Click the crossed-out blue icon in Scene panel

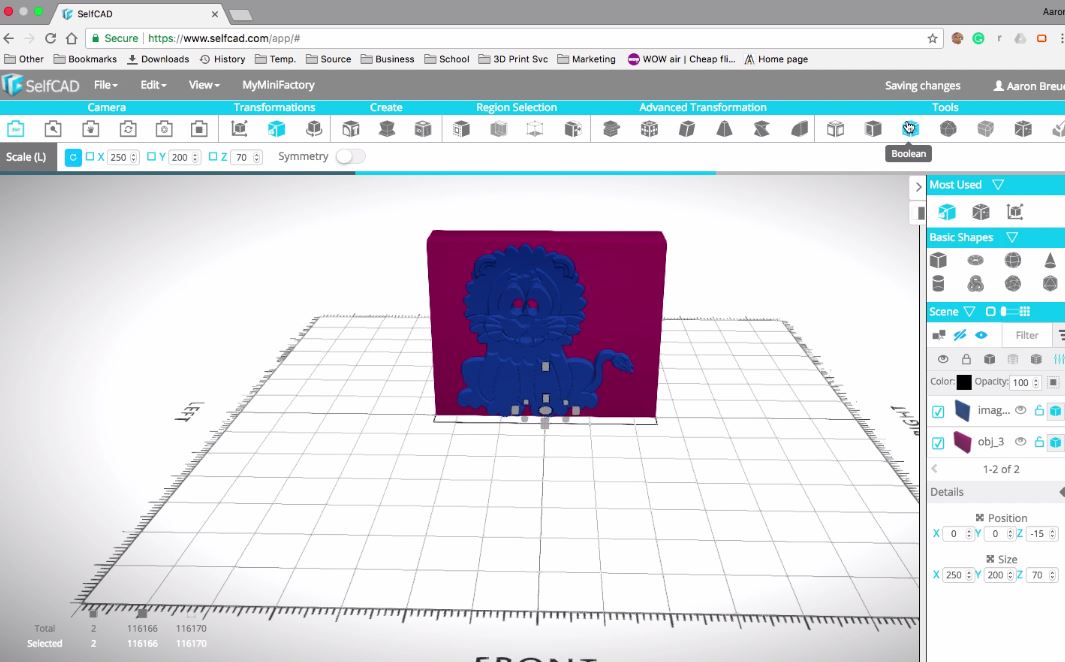tap(960, 335)
